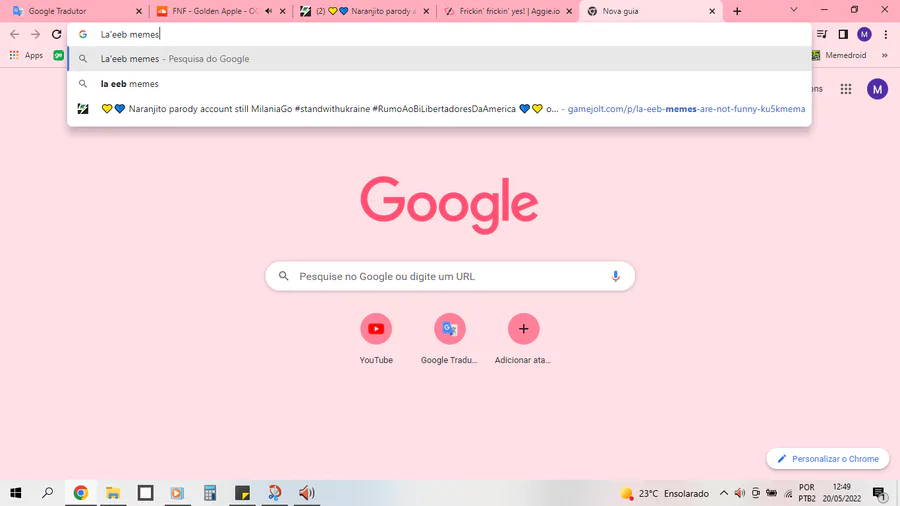Close the Google Tradutor tab
This screenshot has width=900, height=506.
pyautogui.click(x=138, y=11)
